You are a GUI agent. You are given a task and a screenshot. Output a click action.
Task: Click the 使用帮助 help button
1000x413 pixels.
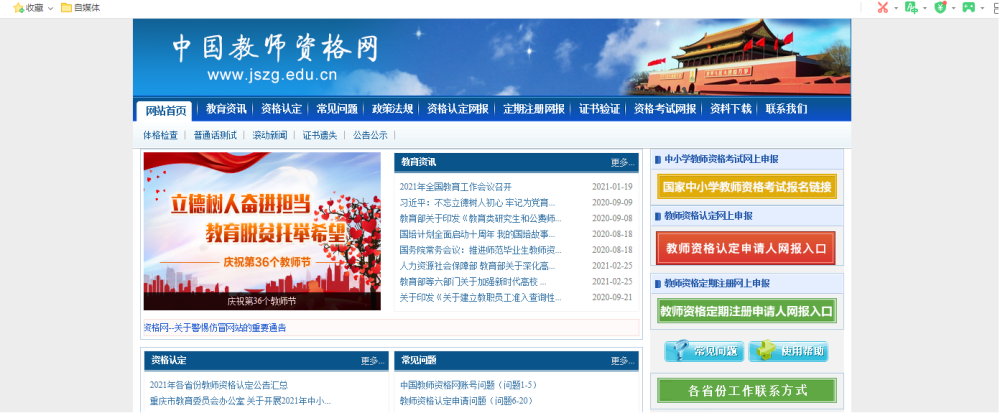[x=788, y=351]
